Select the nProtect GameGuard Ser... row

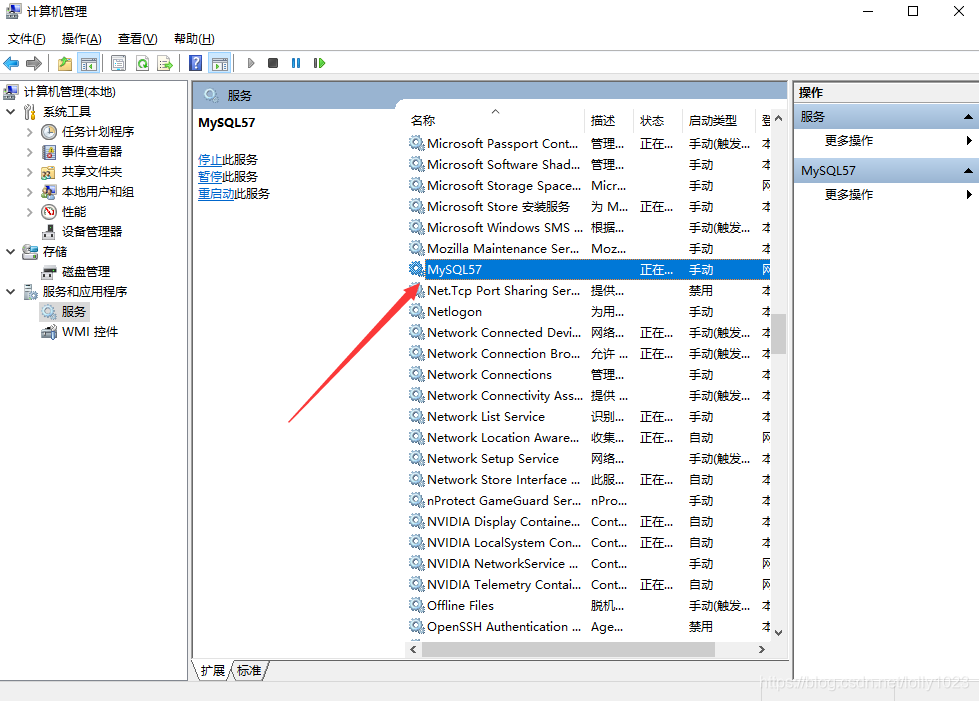(x=589, y=501)
